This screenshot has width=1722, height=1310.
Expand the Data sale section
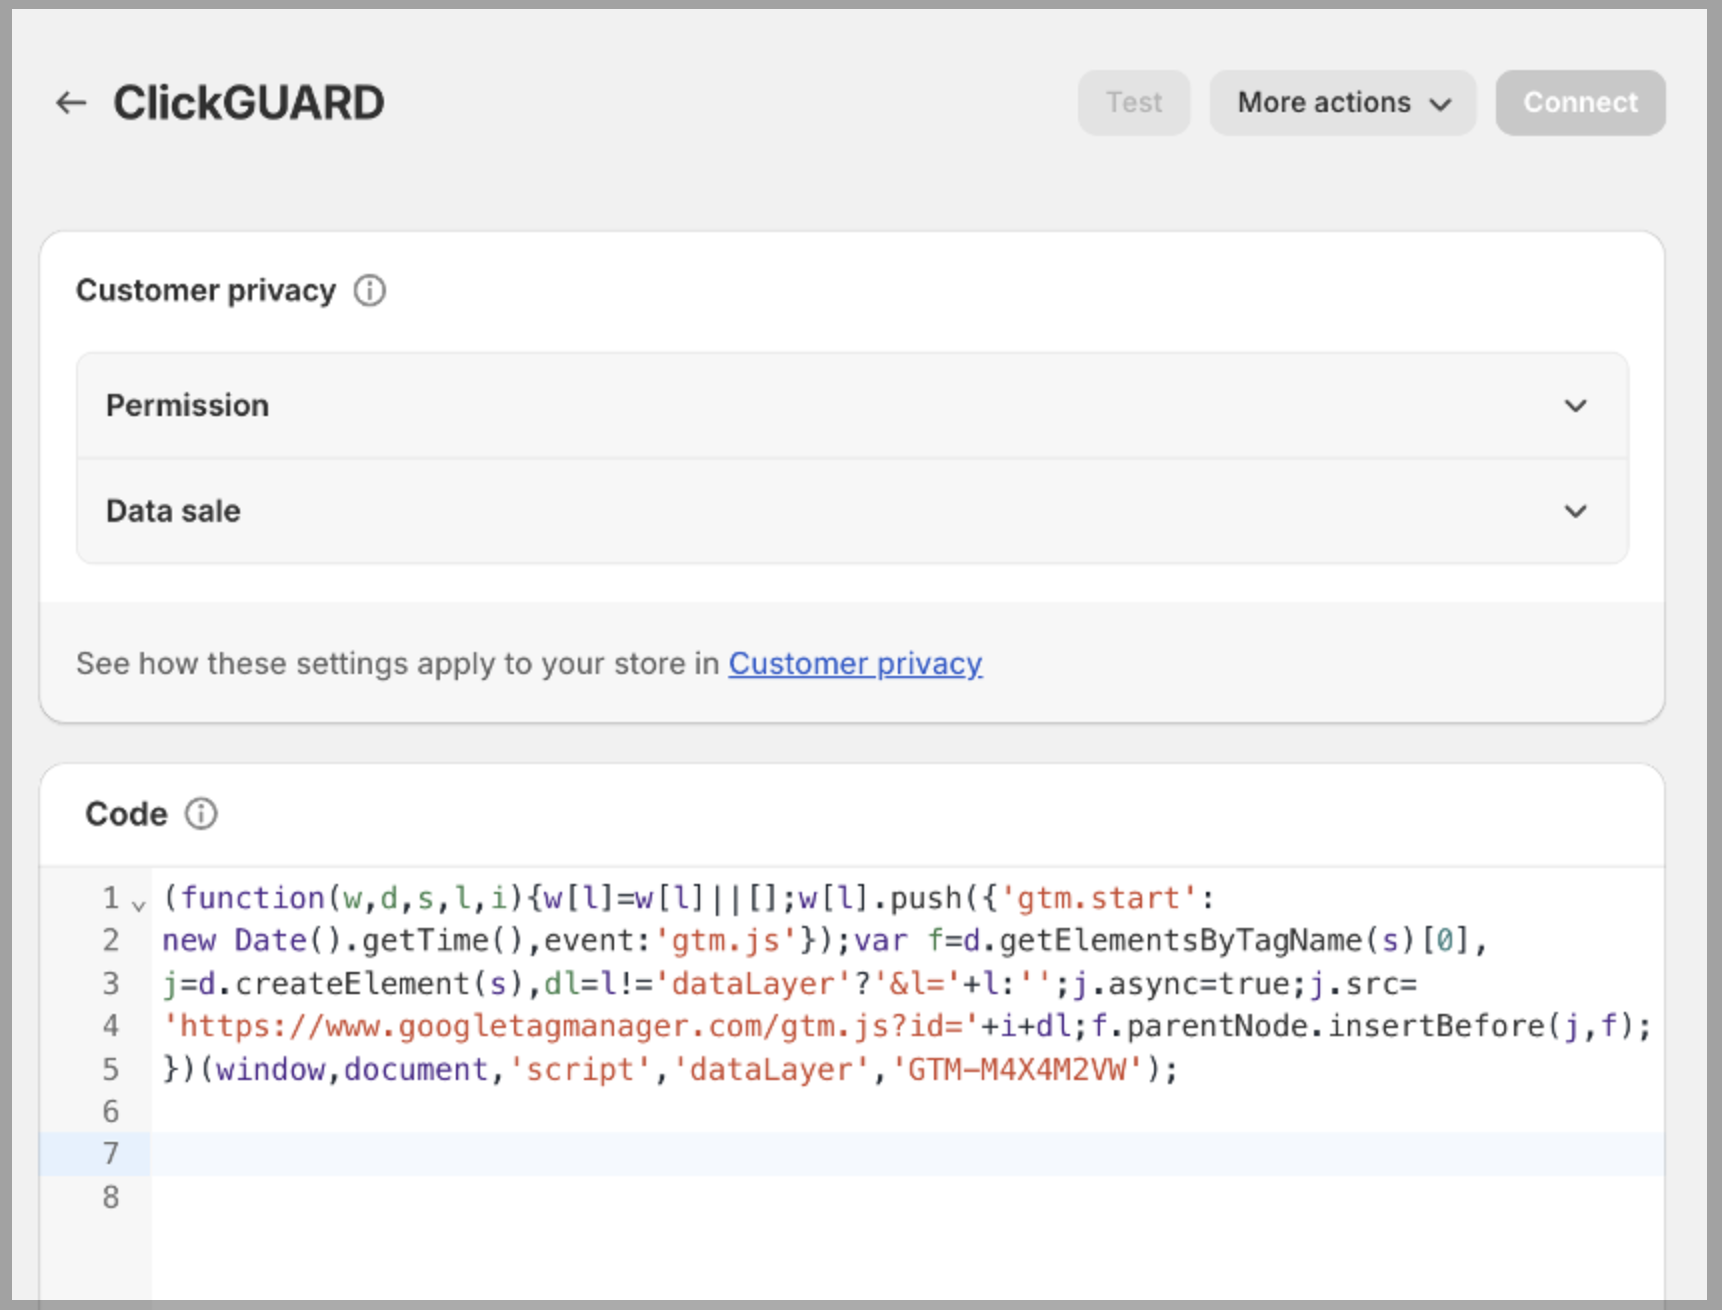click(852, 512)
